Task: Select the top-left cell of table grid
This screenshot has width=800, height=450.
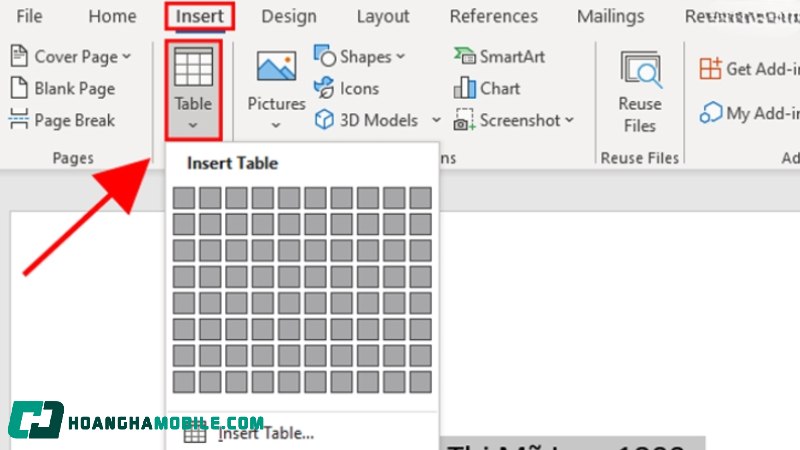Action: coord(184,198)
